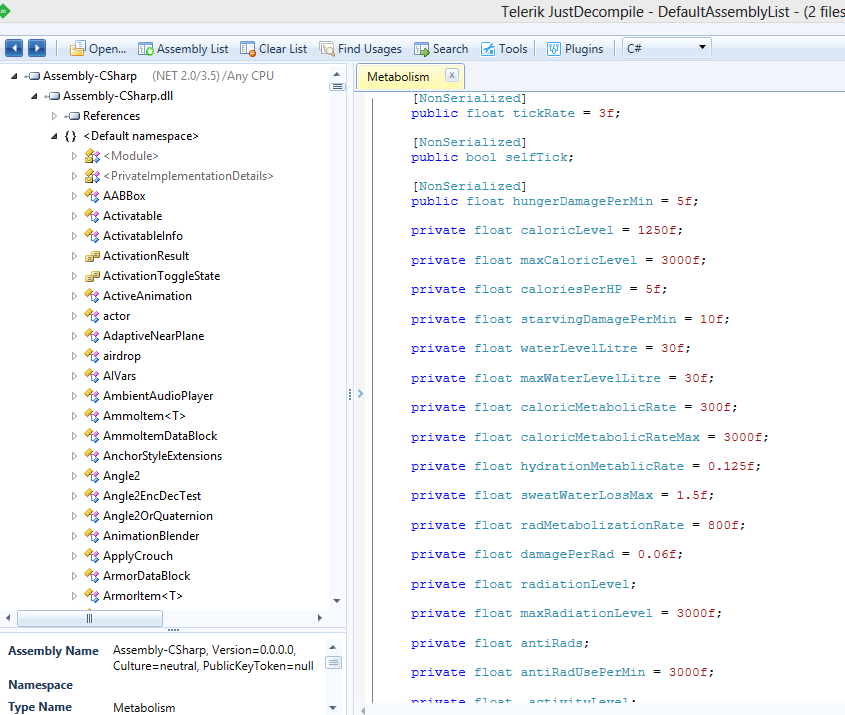
Task: Open the Tools menu
Action: point(504,49)
